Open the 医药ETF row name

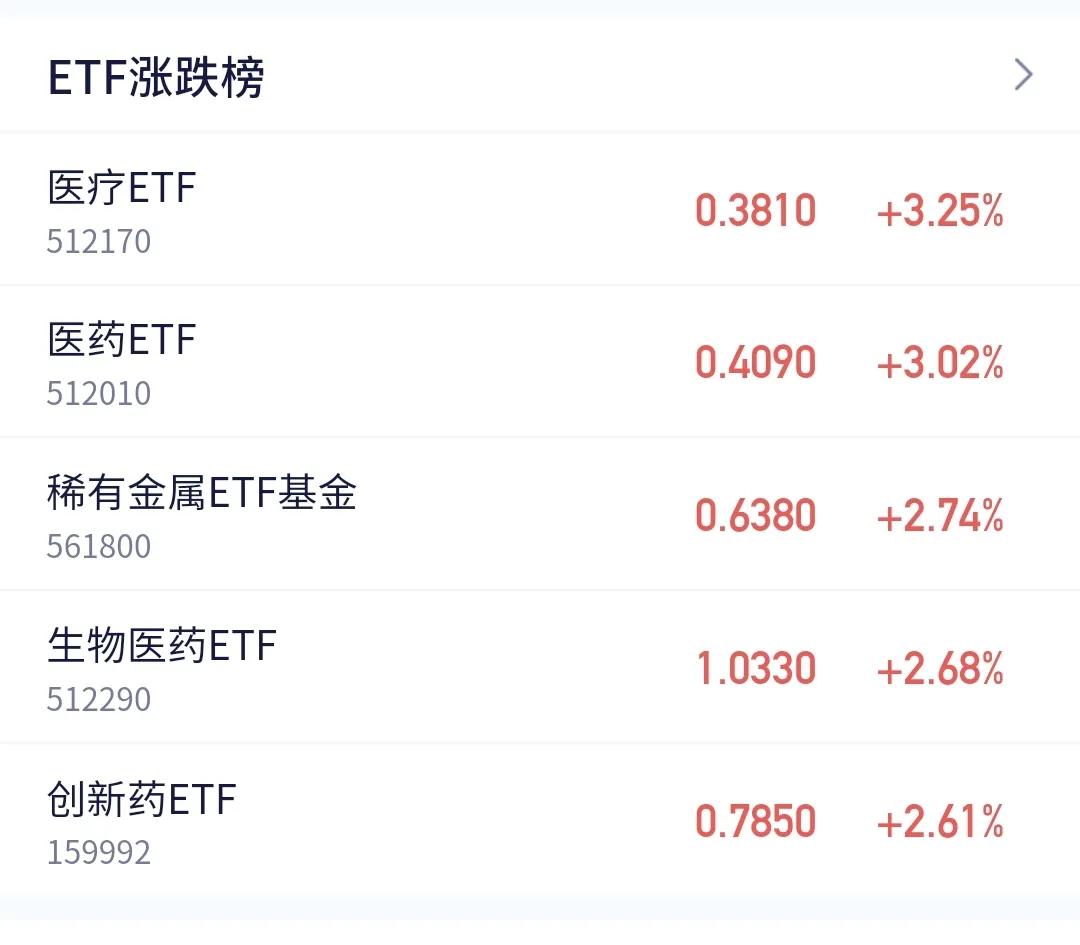pyautogui.click(x=122, y=340)
